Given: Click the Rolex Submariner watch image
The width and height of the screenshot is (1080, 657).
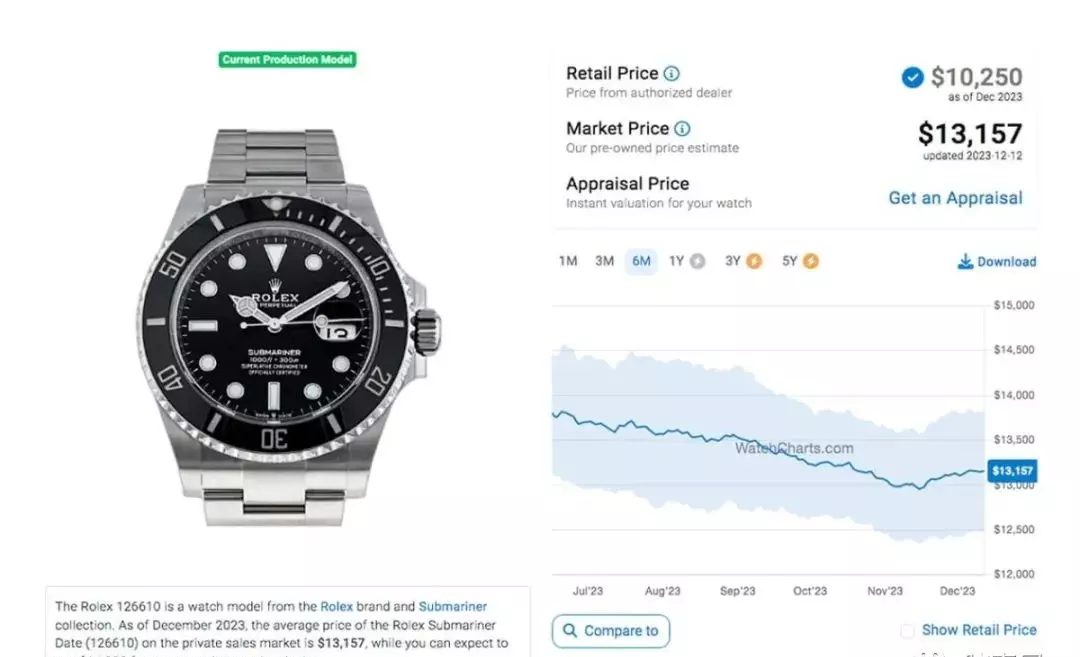Looking at the screenshot, I should 288,327.
